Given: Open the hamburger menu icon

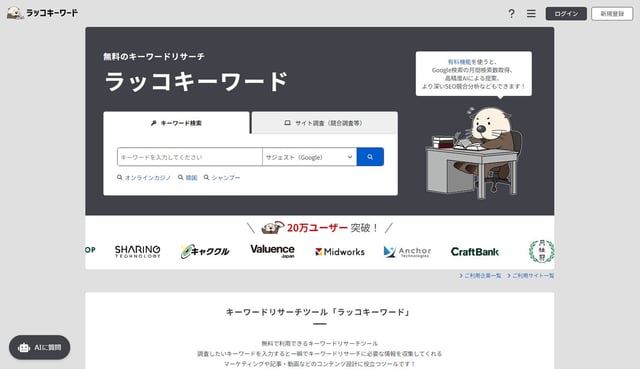Looking at the screenshot, I should tap(531, 13).
